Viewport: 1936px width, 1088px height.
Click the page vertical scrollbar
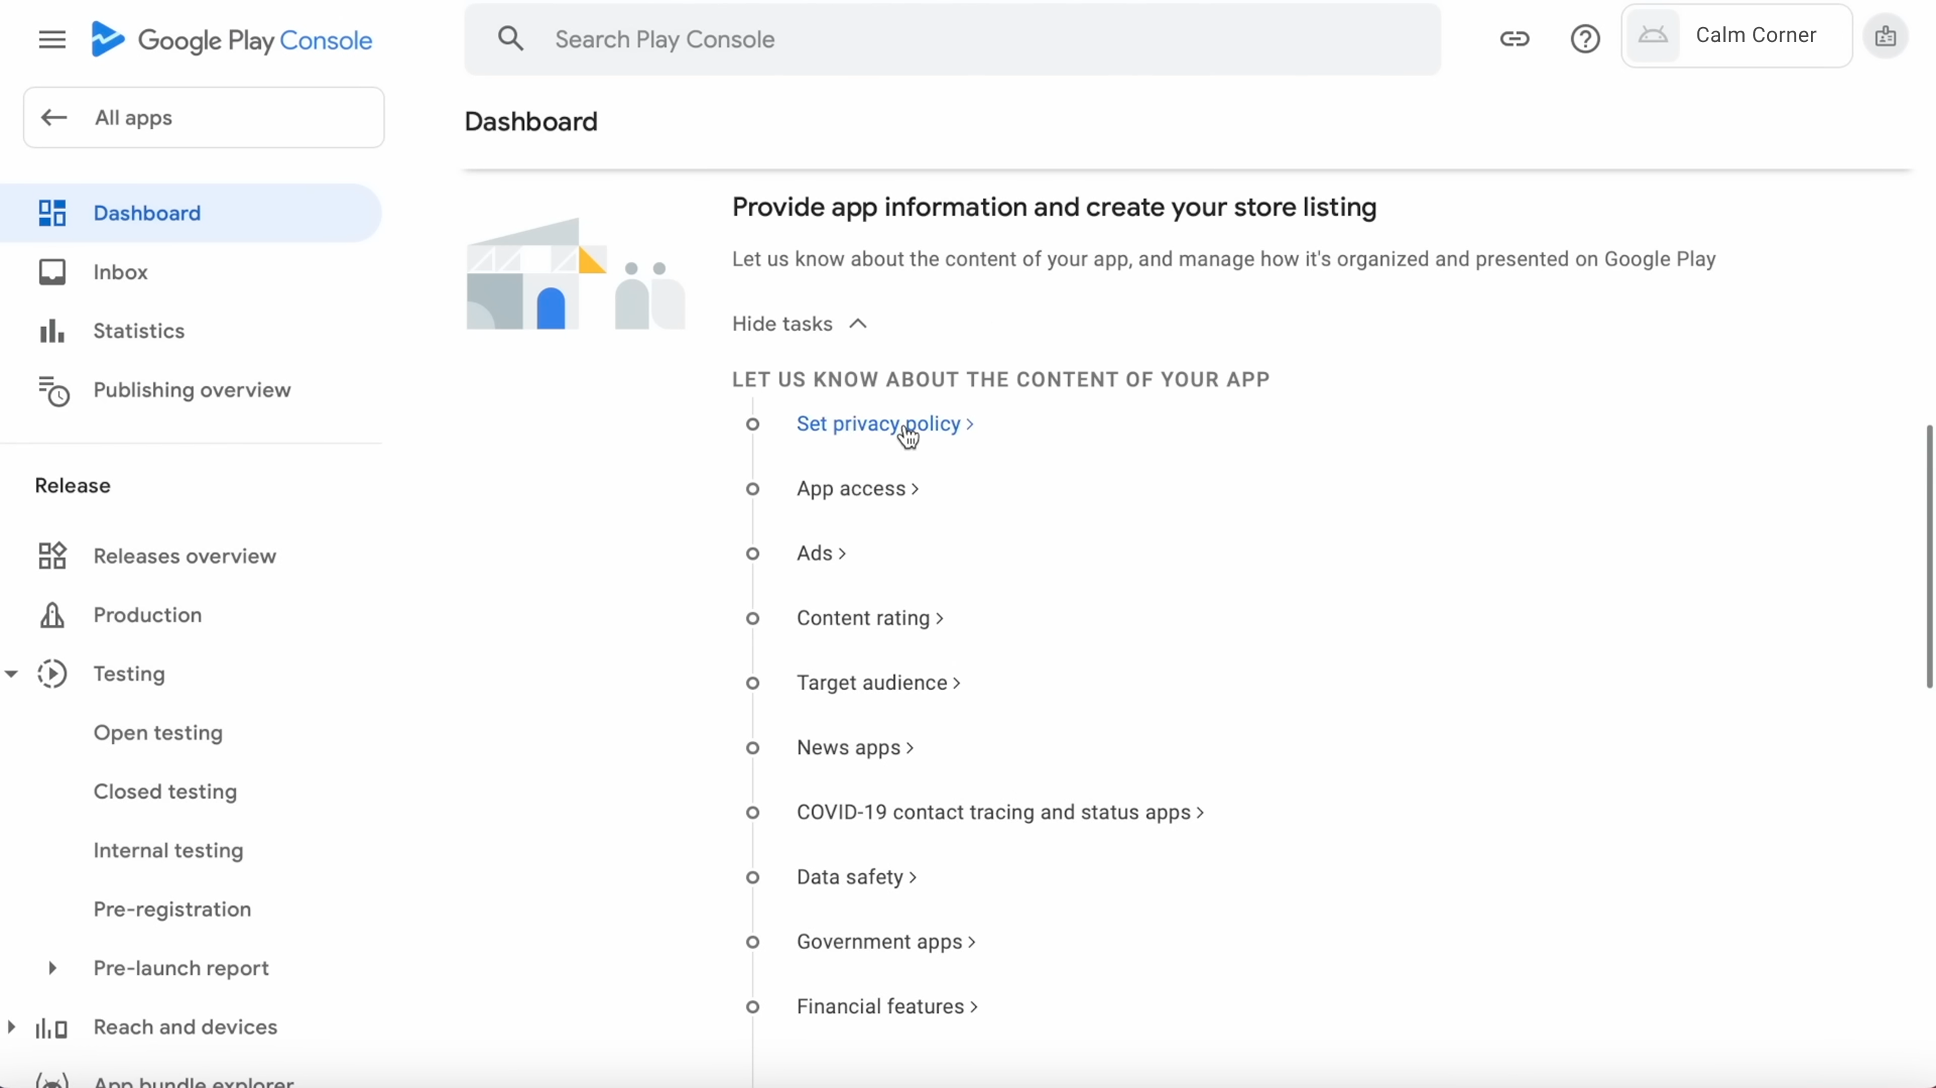coord(1929,556)
